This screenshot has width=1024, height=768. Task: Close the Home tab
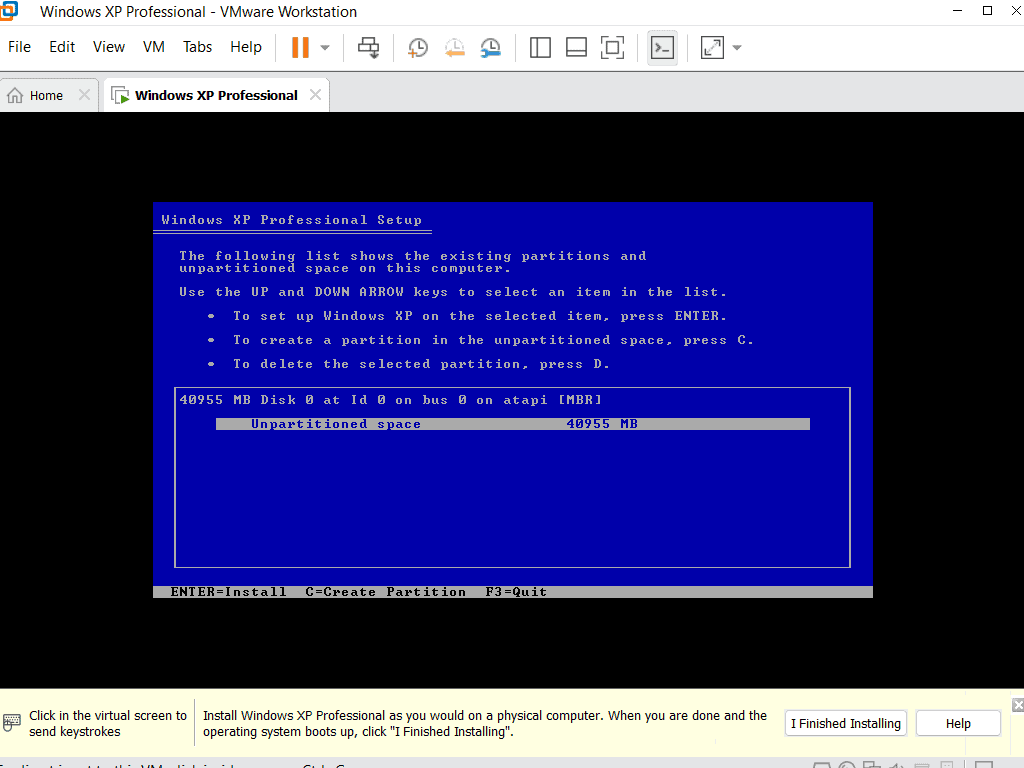[84, 95]
